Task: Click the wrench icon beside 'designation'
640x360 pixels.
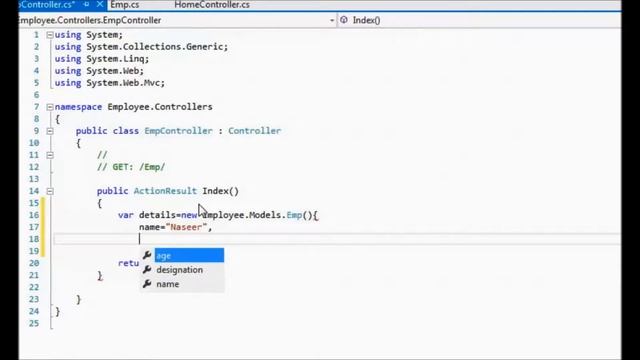Action: pos(147,269)
